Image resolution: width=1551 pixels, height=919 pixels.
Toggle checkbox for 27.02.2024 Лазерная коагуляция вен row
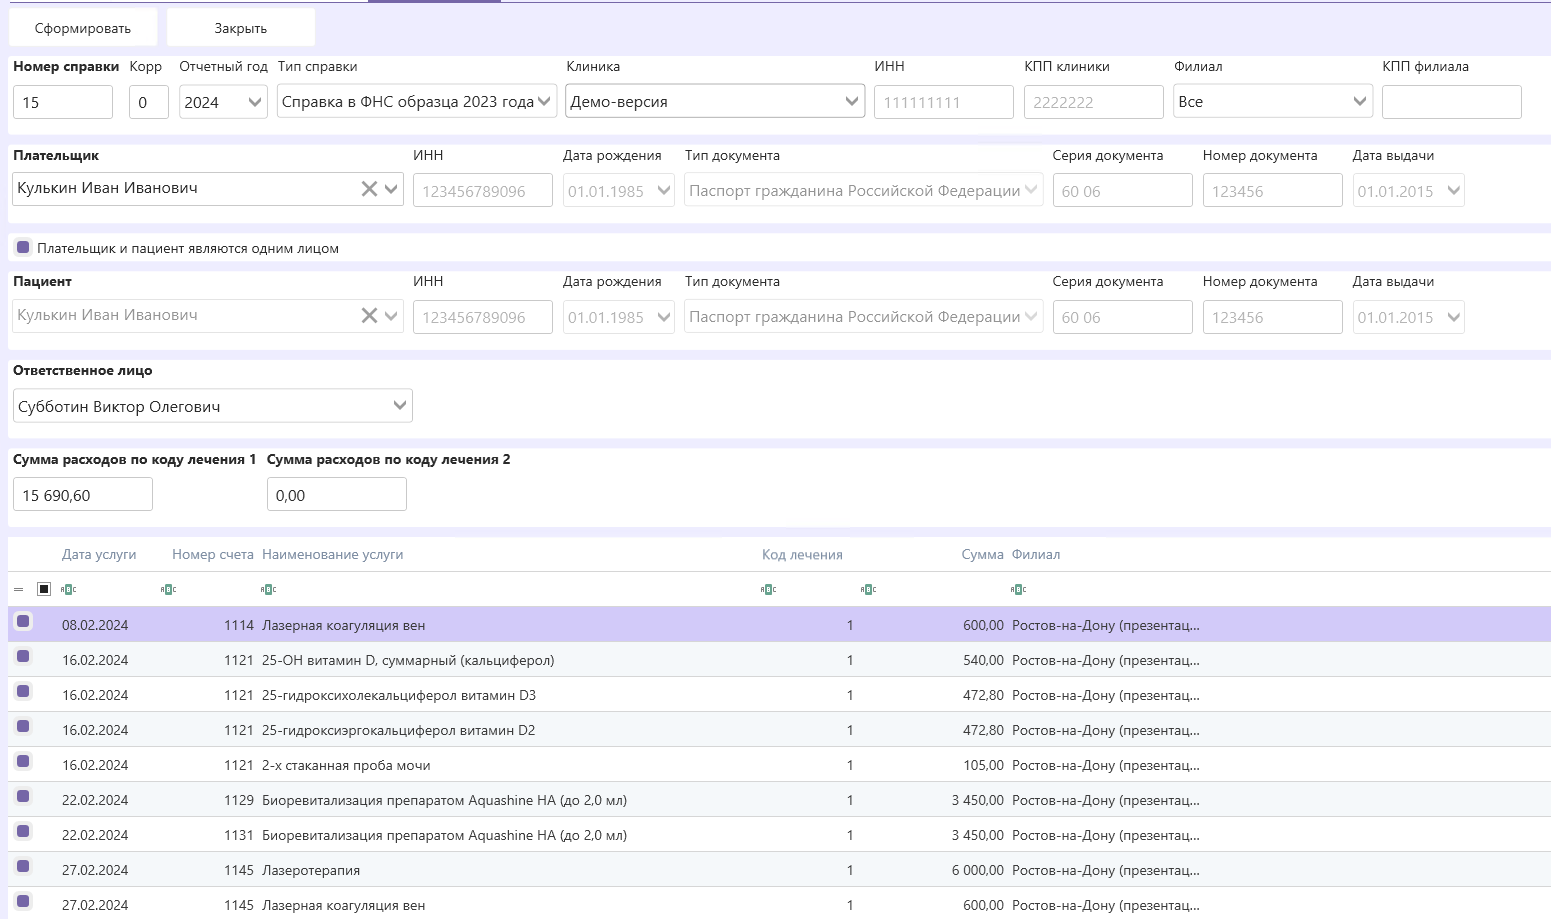click(23, 901)
